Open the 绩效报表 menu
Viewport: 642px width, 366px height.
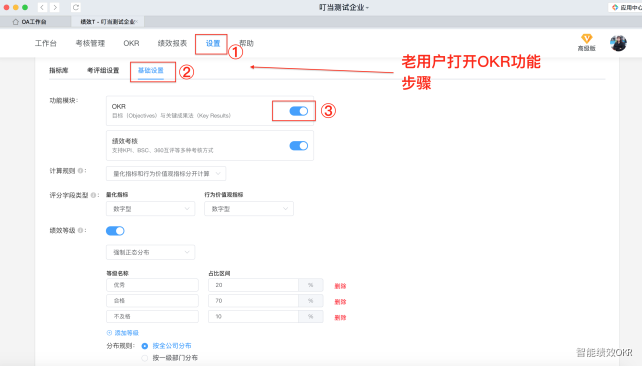pos(172,43)
